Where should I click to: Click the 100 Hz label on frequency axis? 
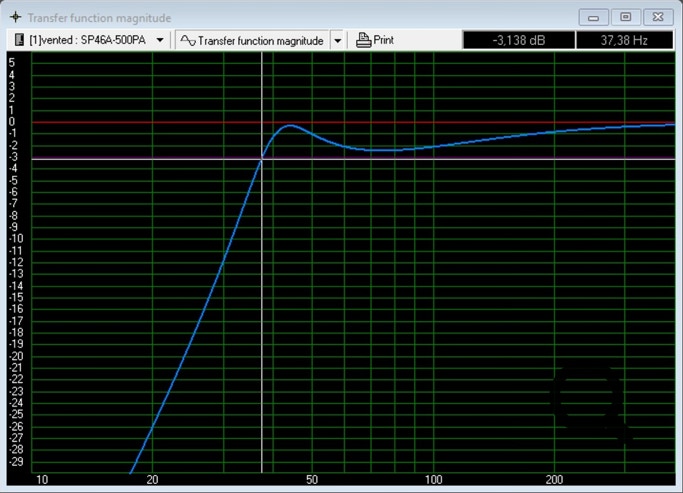coord(433,481)
